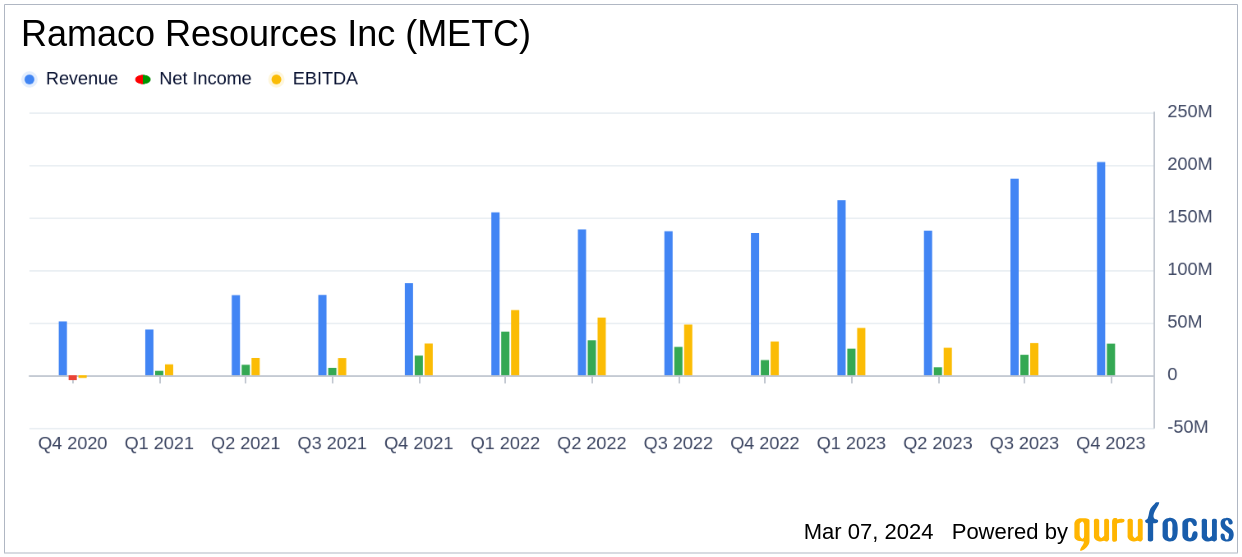Click the Q1 2023 blue Revenue bar
Viewport: 1242px width, 557px height.
click(841, 288)
